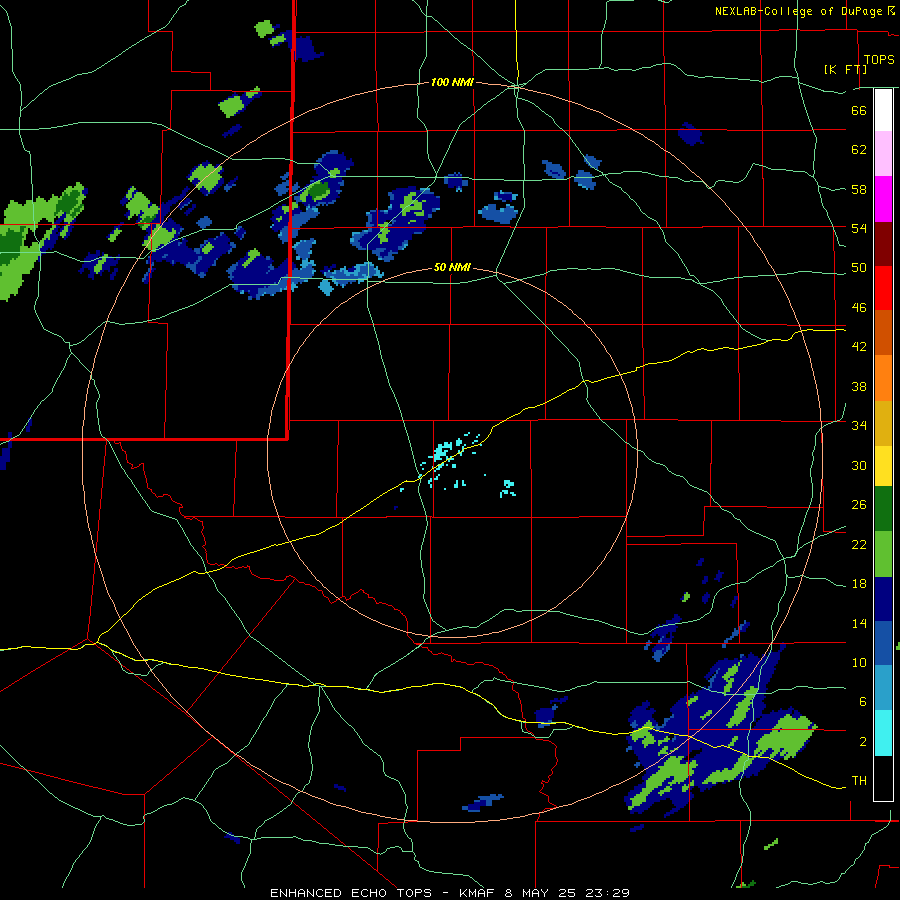
Task: Click the legend scale value "22"
Action: pyautogui.click(x=859, y=544)
